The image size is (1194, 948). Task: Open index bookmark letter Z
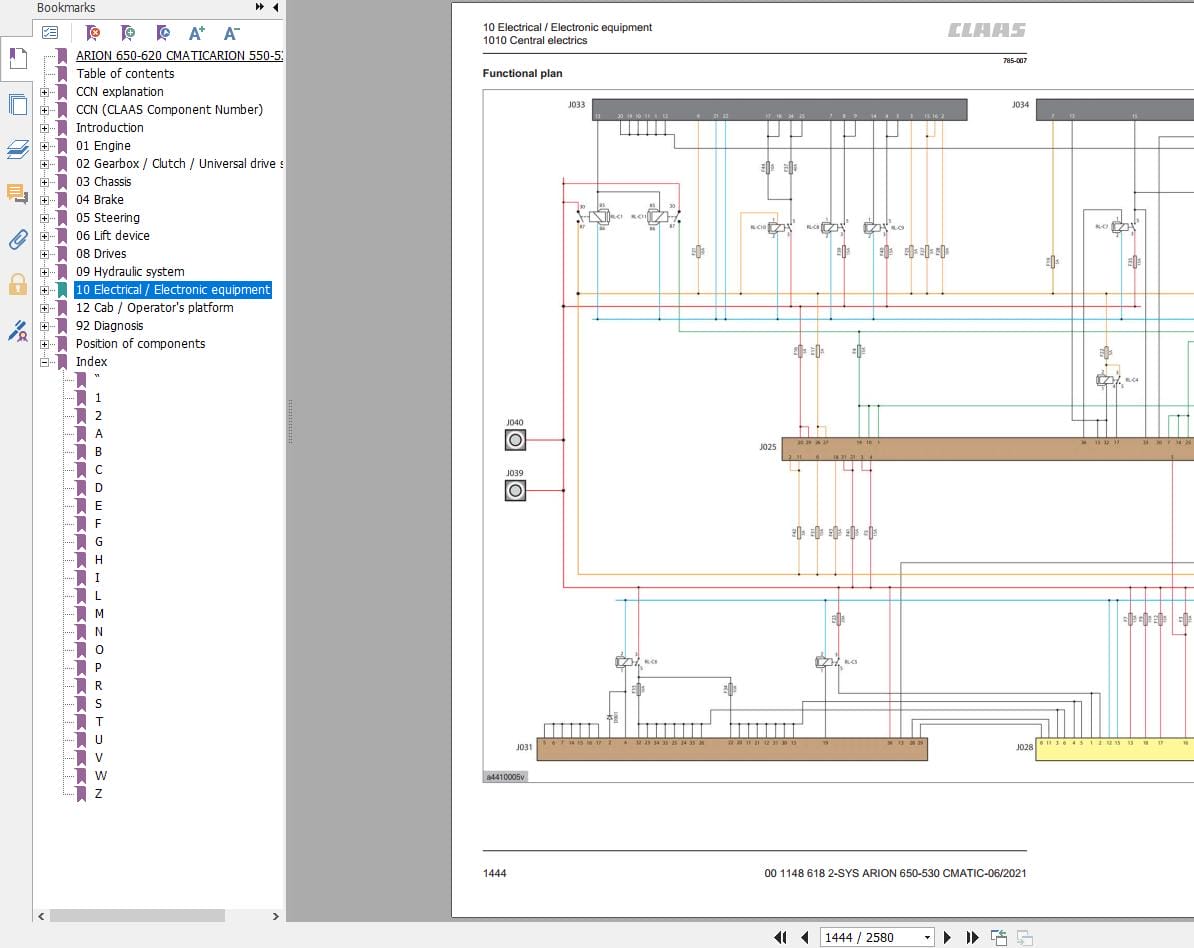tap(98, 793)
